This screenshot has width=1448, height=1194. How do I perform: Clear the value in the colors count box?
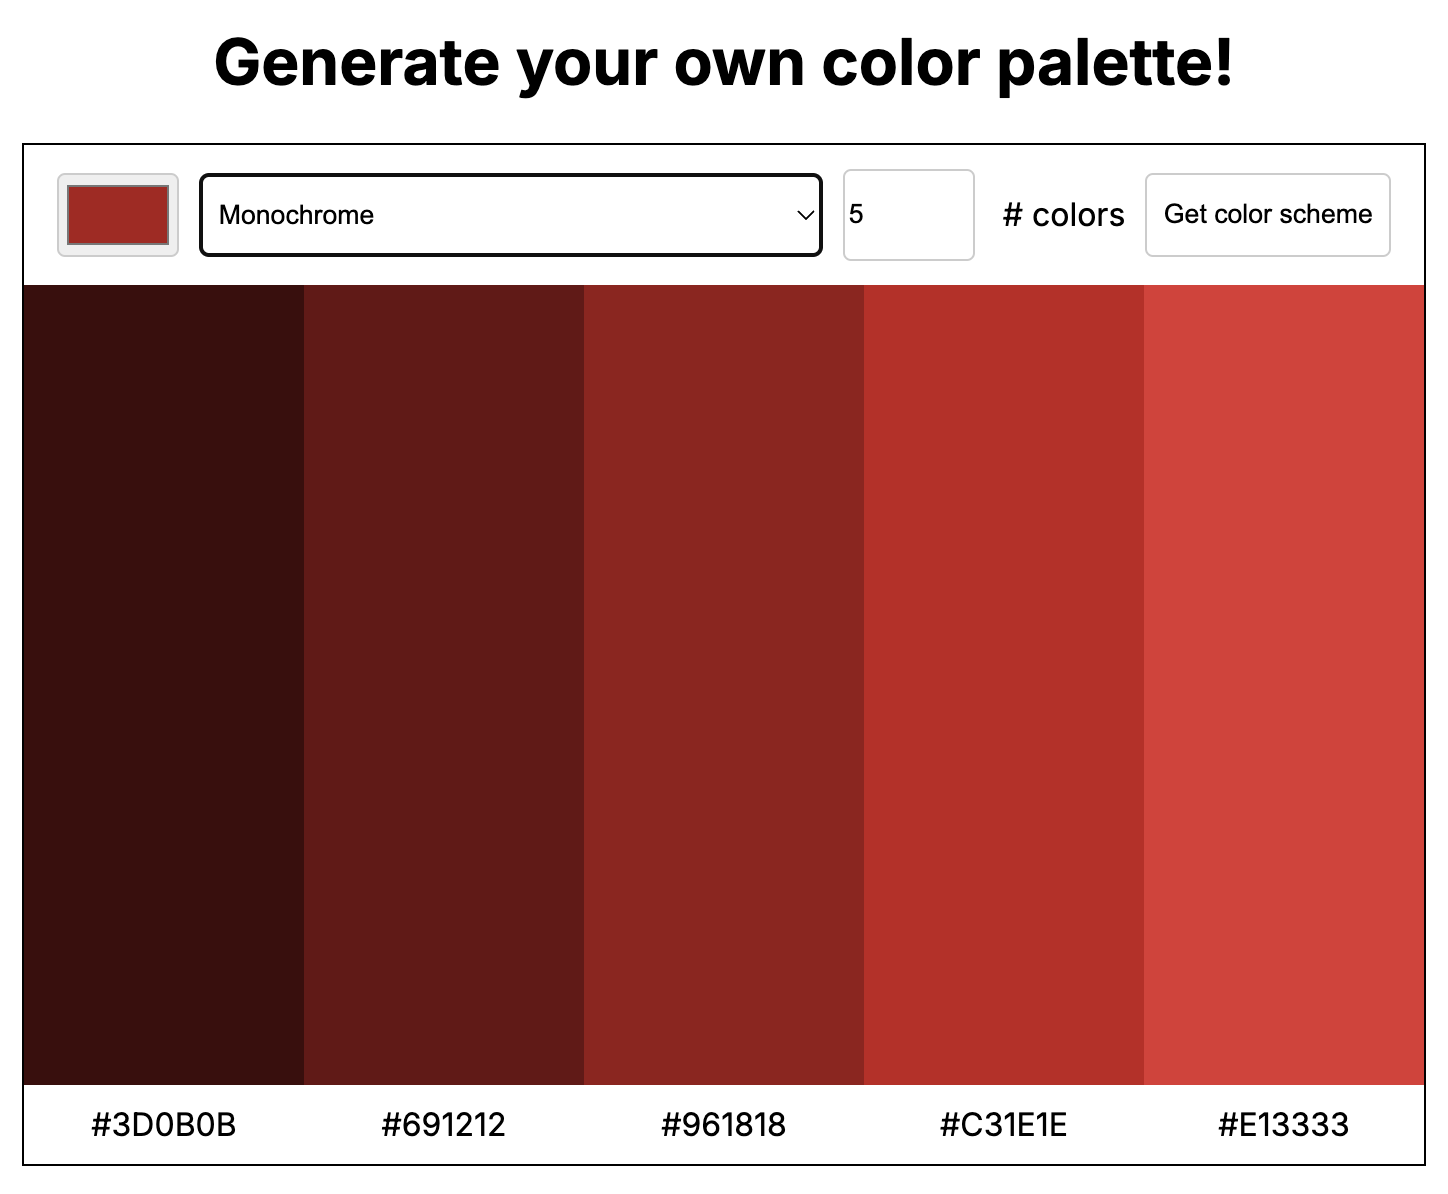[907, 214]
